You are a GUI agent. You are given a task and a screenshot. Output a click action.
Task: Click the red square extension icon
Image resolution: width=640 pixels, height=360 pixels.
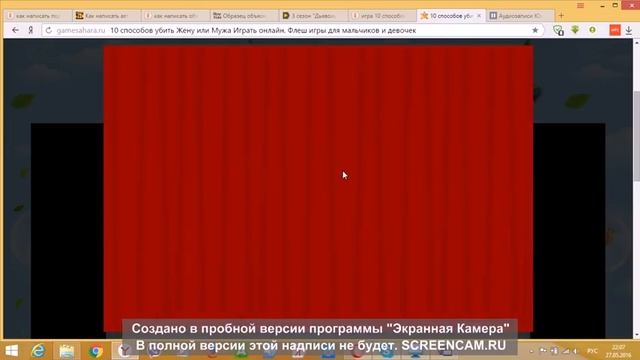[615, 30]
